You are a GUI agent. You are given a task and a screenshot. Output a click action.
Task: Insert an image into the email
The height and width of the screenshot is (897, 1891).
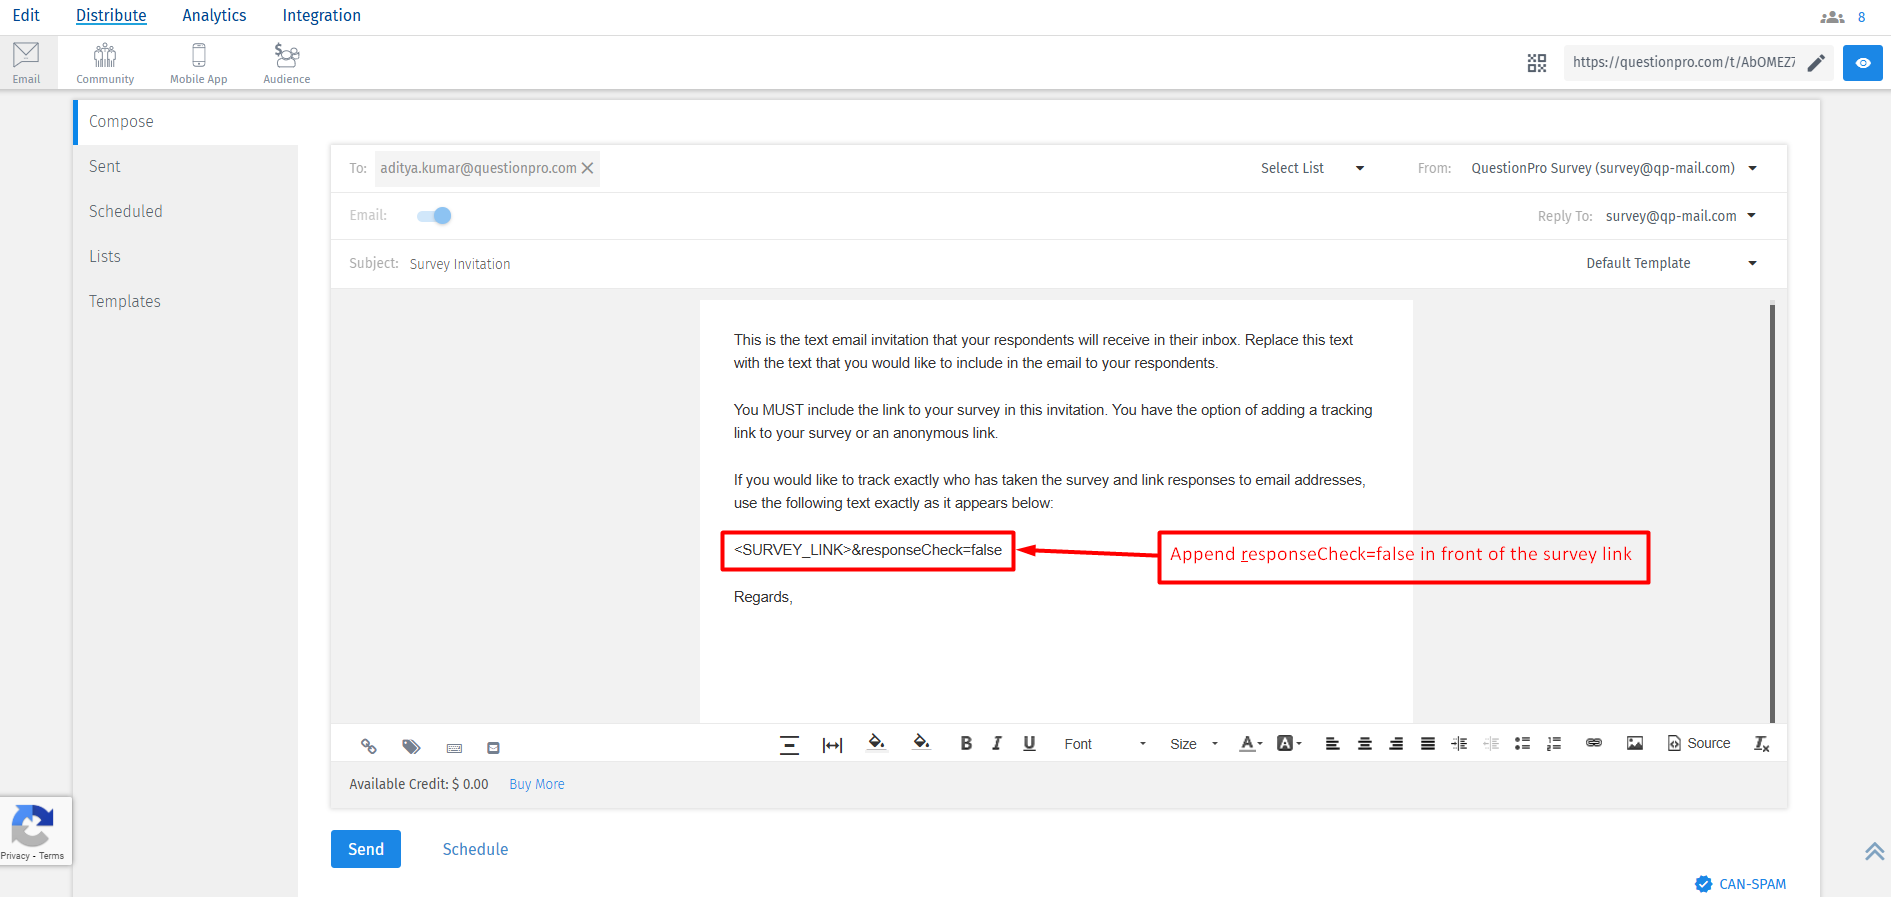1635,743
